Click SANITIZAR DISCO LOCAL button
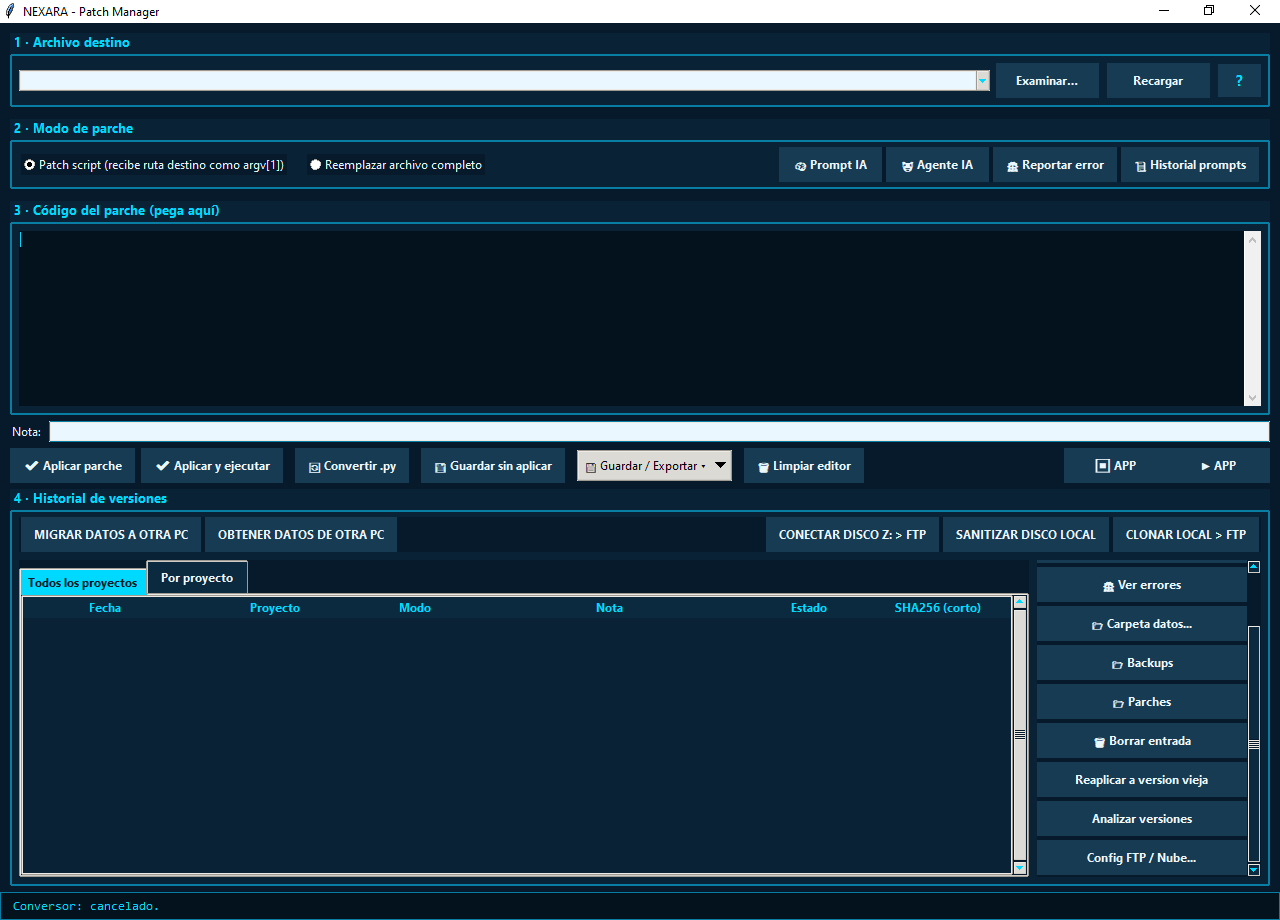This screenshot has height=920, width=1280. 1026,535
